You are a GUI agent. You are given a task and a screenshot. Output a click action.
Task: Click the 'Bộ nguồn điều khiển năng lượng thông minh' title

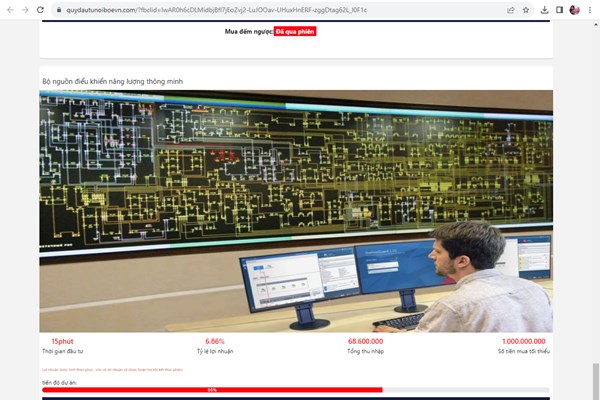coord(112,81)
